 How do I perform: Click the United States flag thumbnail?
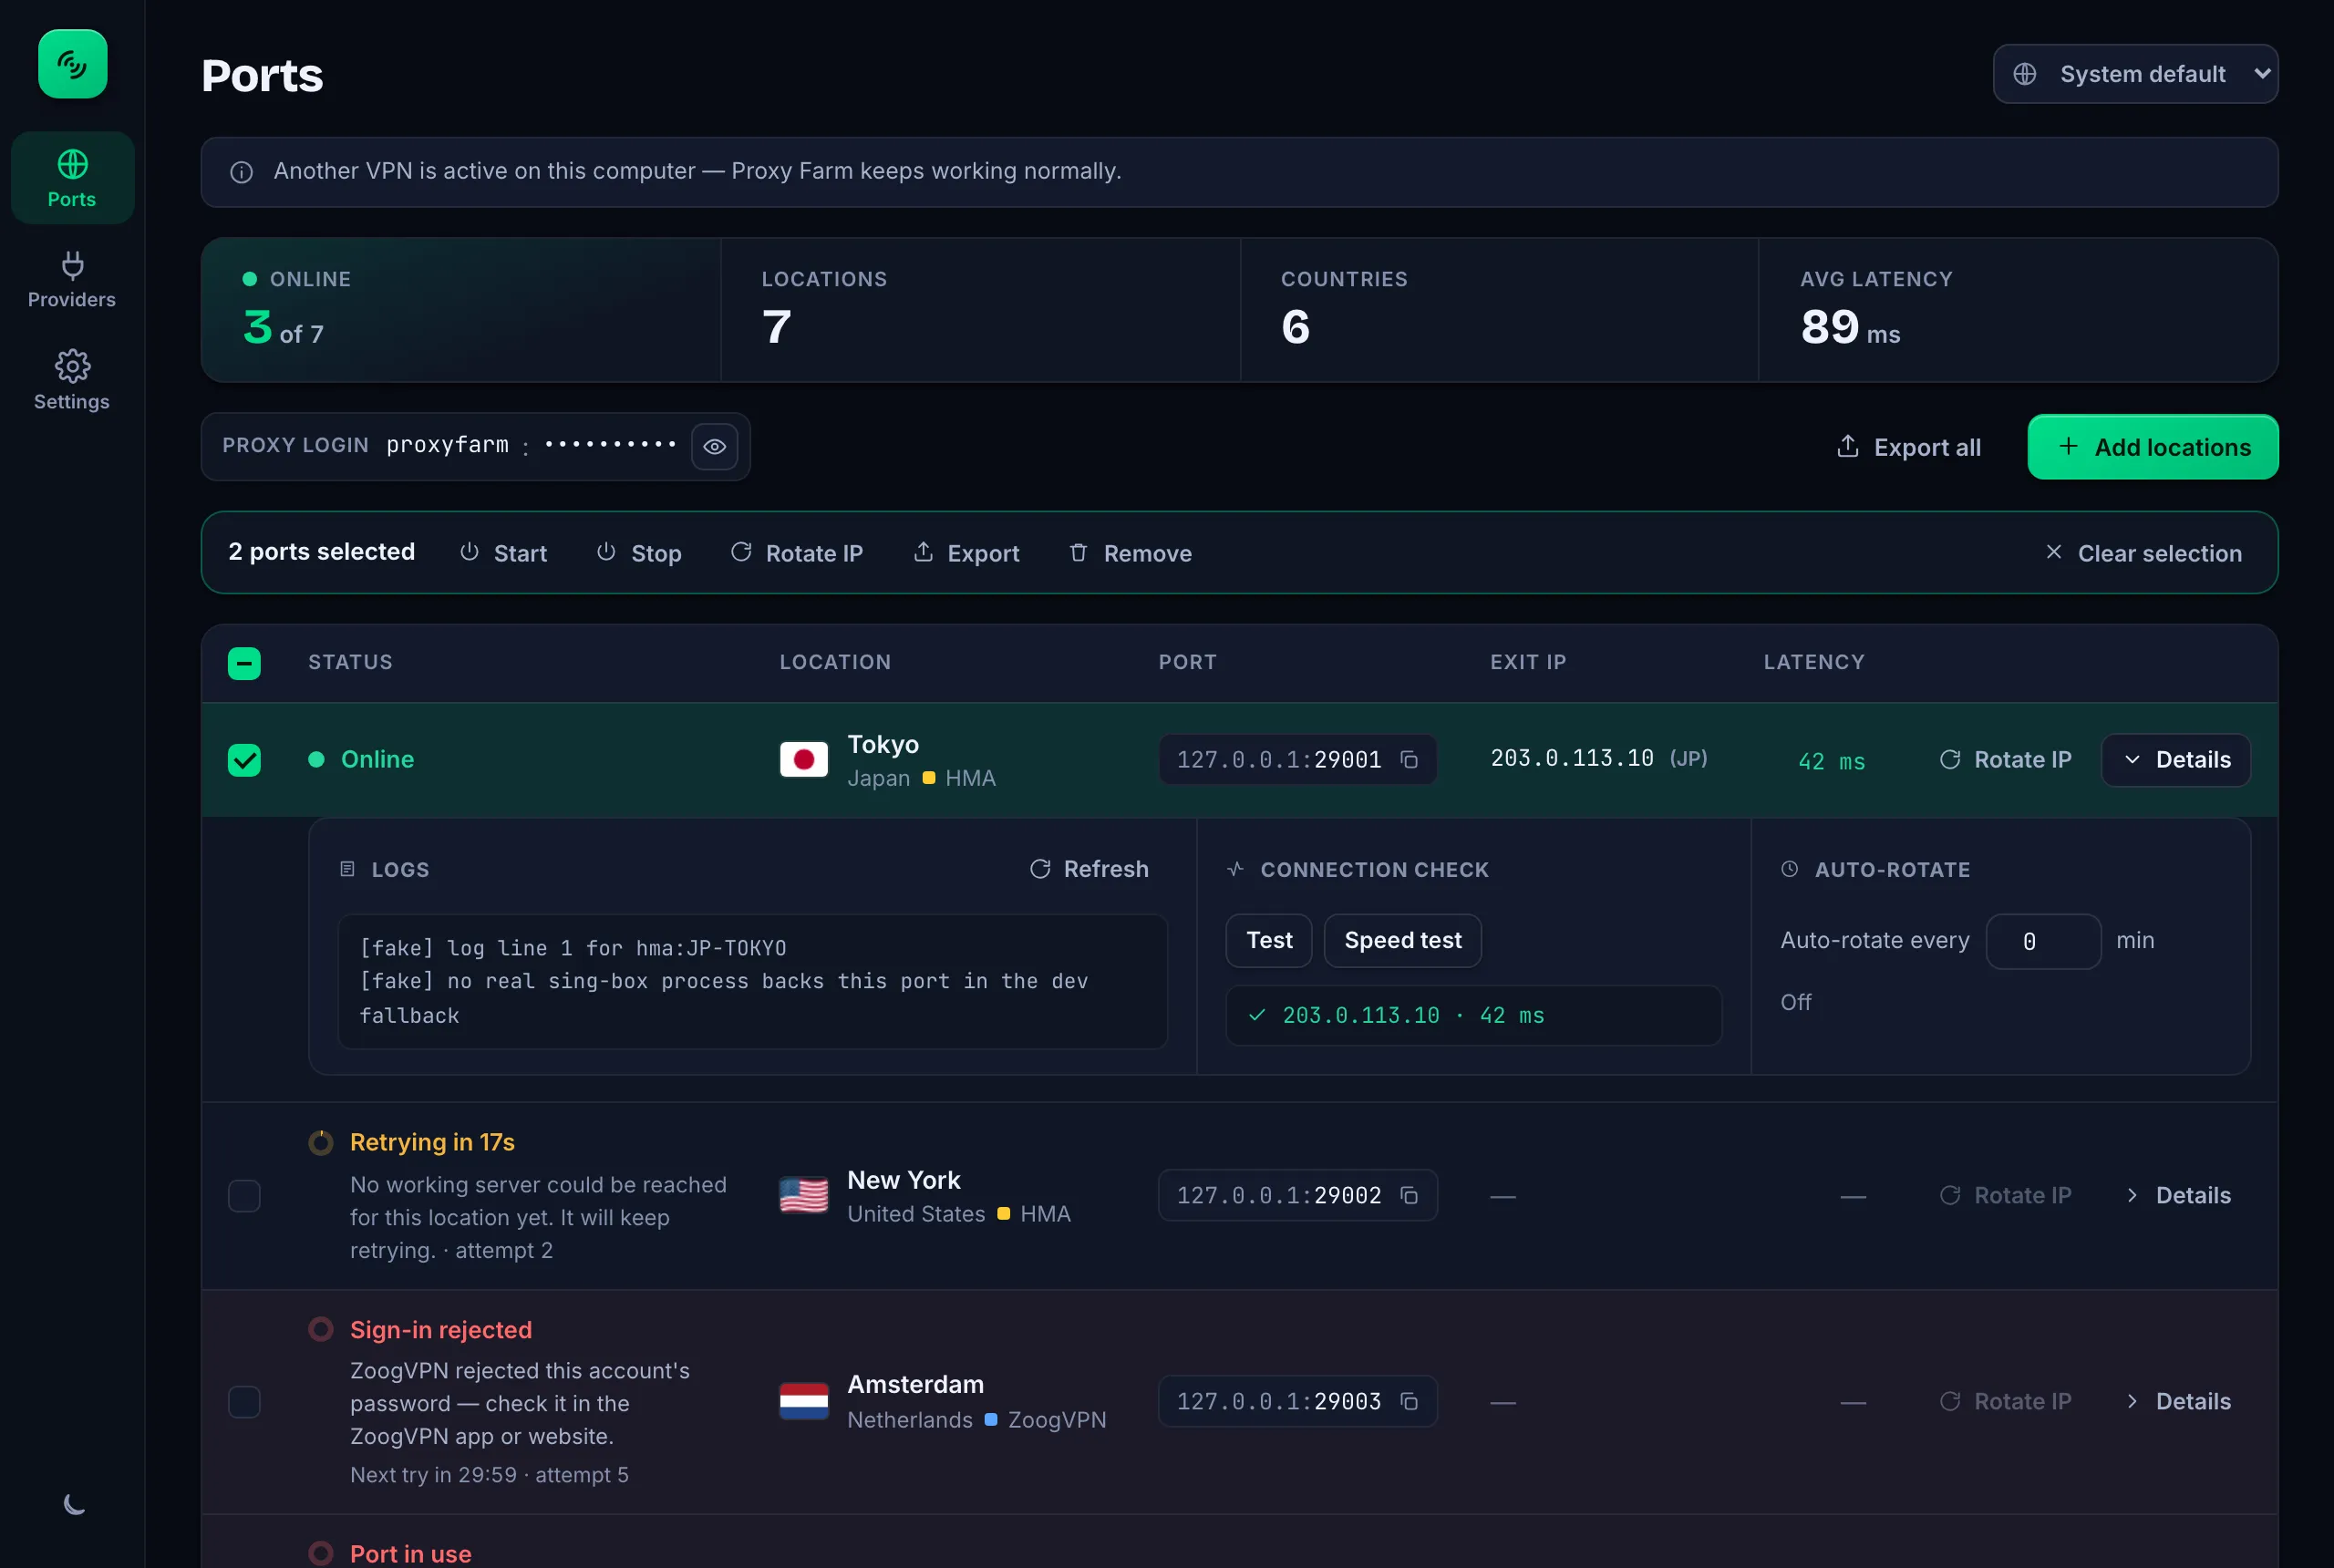[803, 1196]
